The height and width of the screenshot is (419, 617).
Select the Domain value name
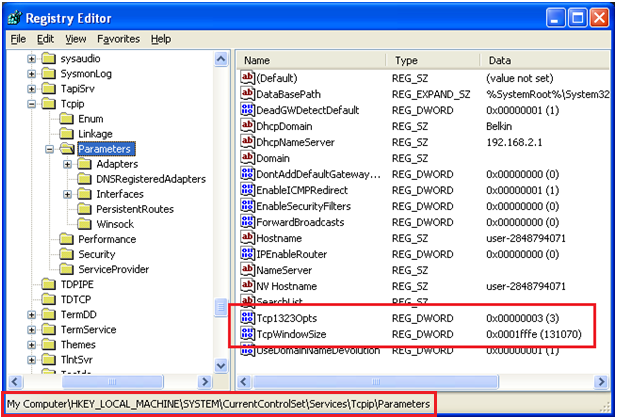(x=273, y=159)
